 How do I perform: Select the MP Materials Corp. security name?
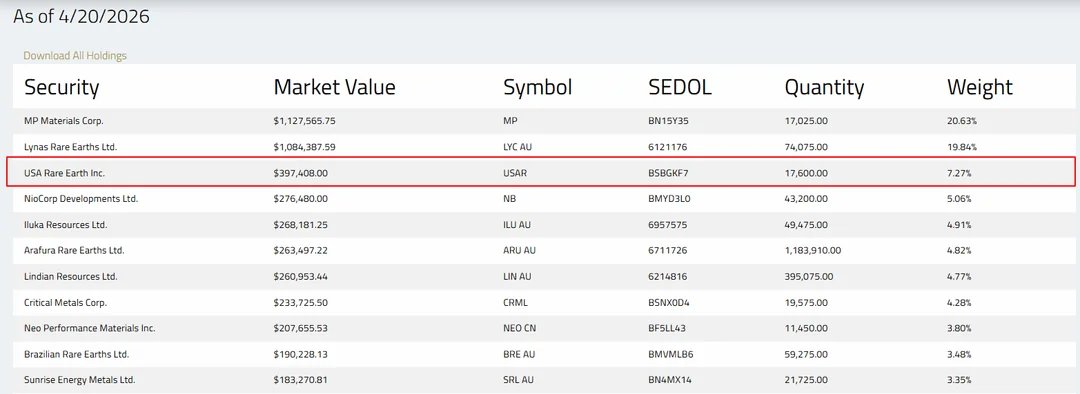coord(63,121)
